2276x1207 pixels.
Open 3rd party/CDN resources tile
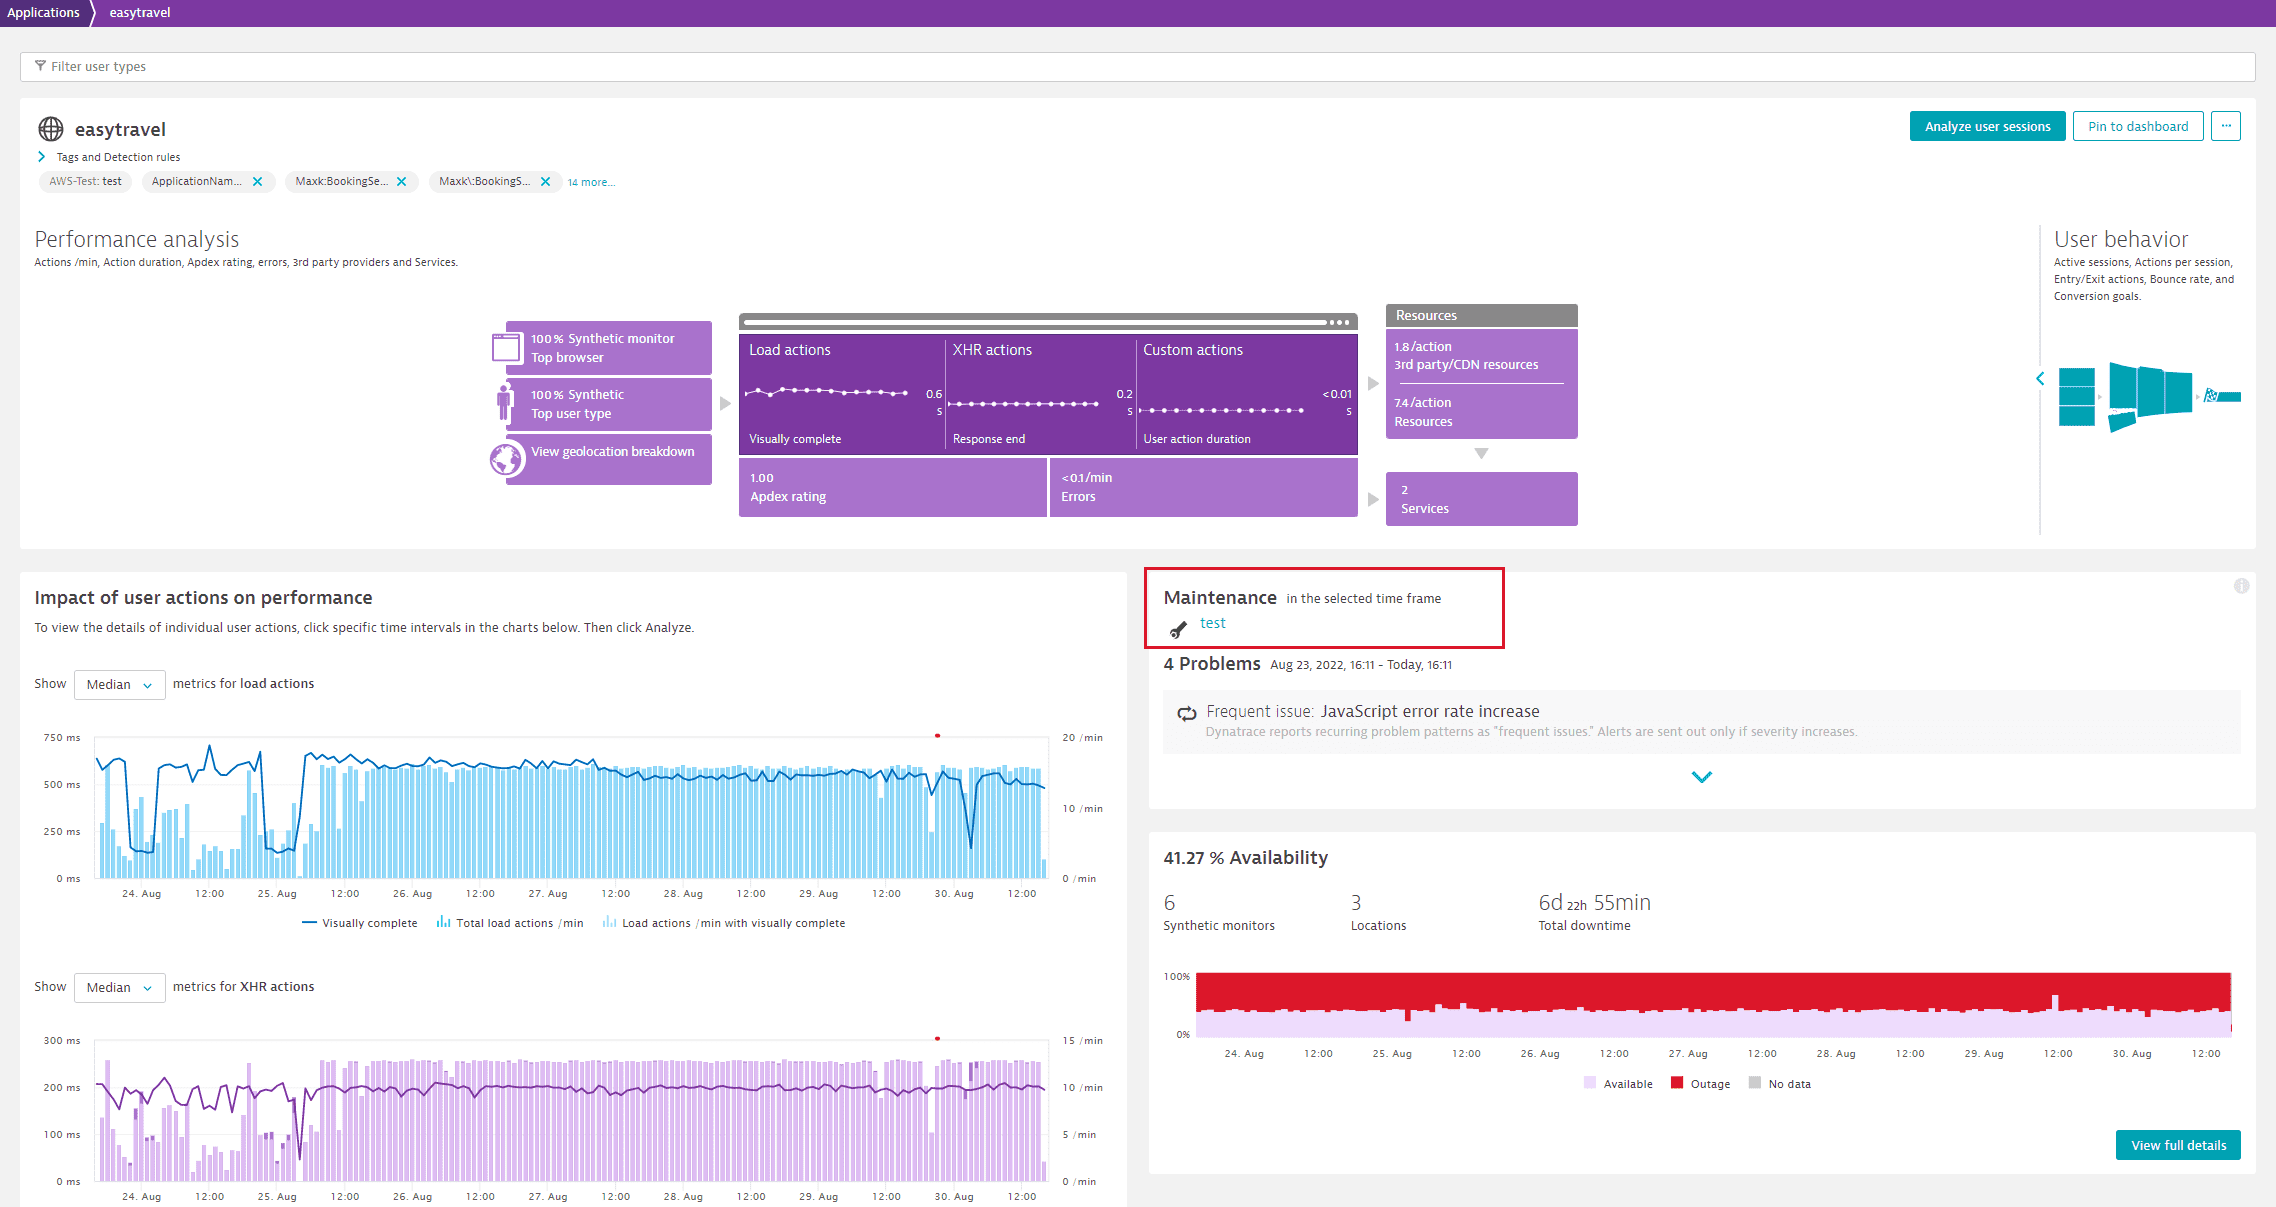point(1480,356)
